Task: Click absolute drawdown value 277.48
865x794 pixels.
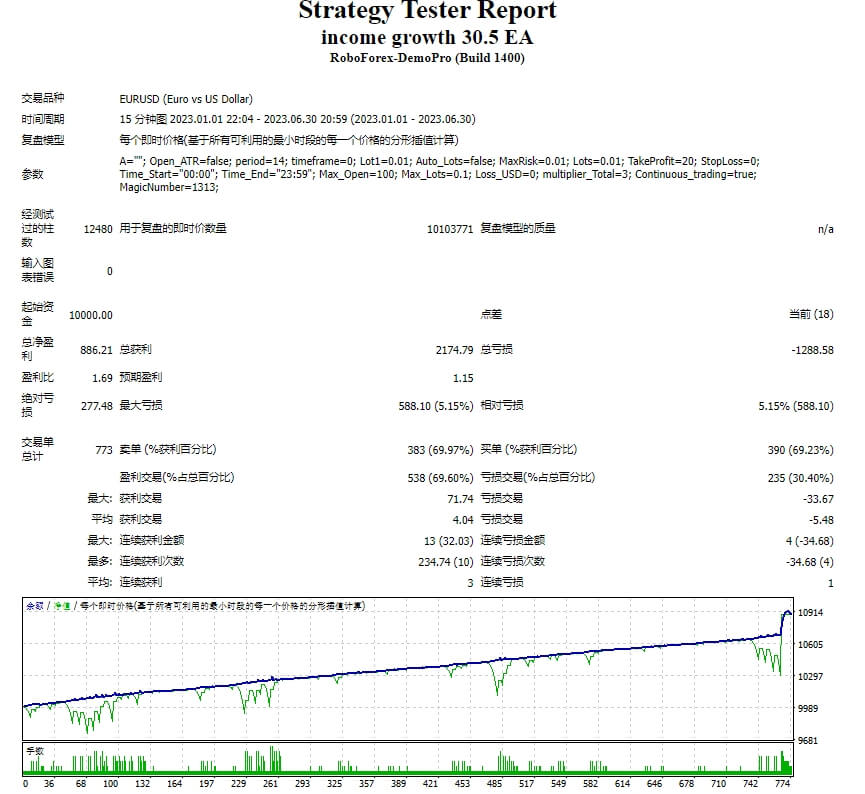Action: pos(97,406)
